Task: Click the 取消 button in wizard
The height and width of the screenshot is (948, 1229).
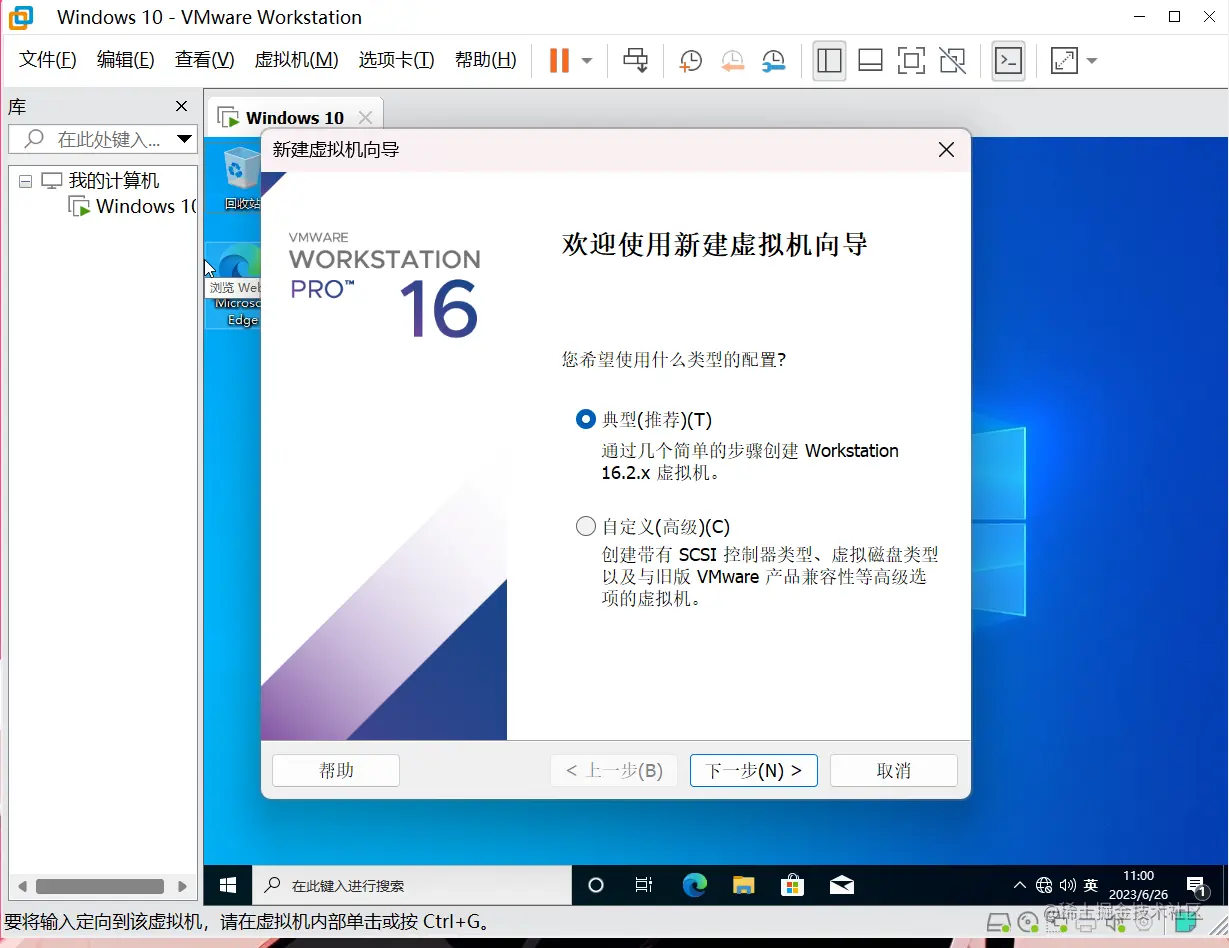Action: pyautogui.click(x=894, y=770)
